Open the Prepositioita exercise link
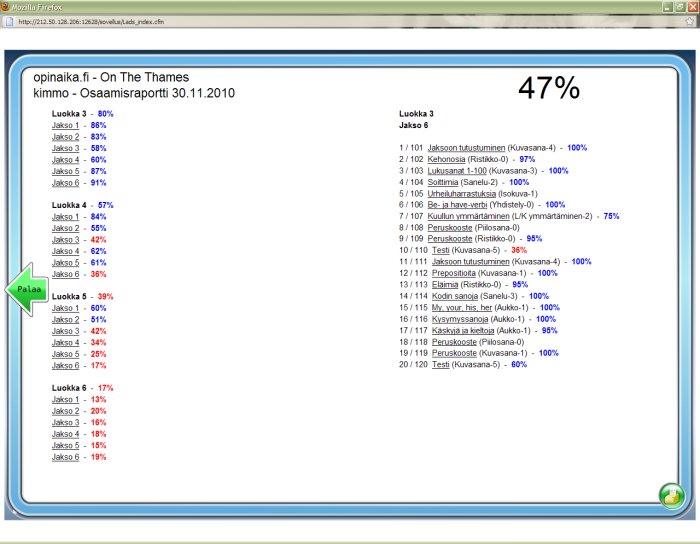 (454, 274)
